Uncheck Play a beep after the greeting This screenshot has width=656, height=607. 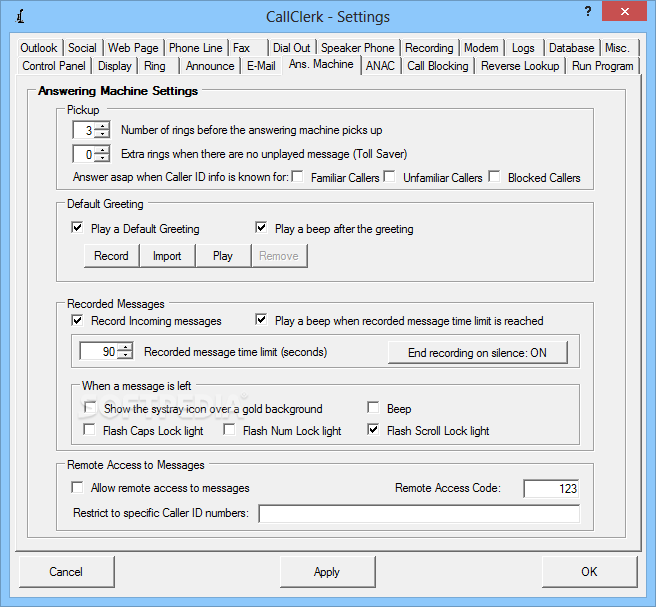click(x=261, y=228)
